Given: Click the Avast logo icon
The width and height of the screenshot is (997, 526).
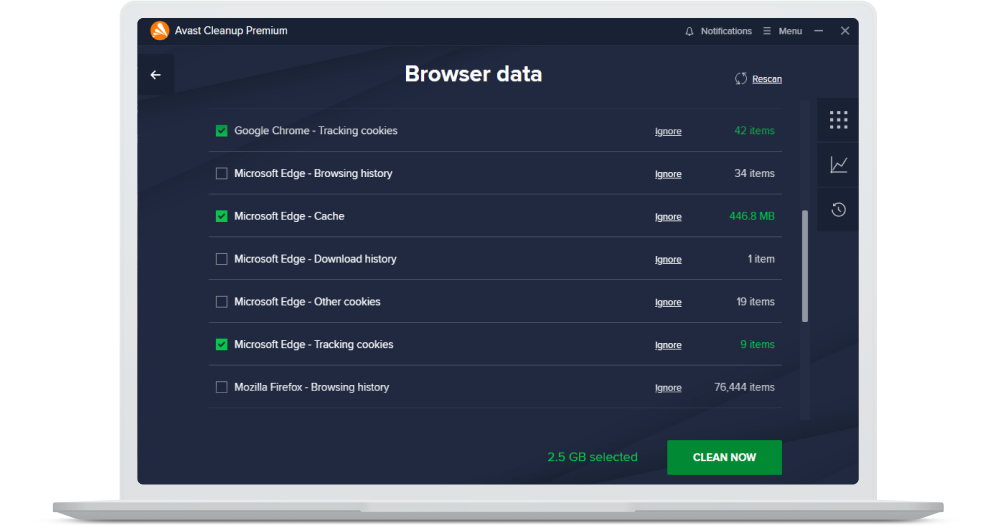Looking at the screenshot, I should click(160, 31).
